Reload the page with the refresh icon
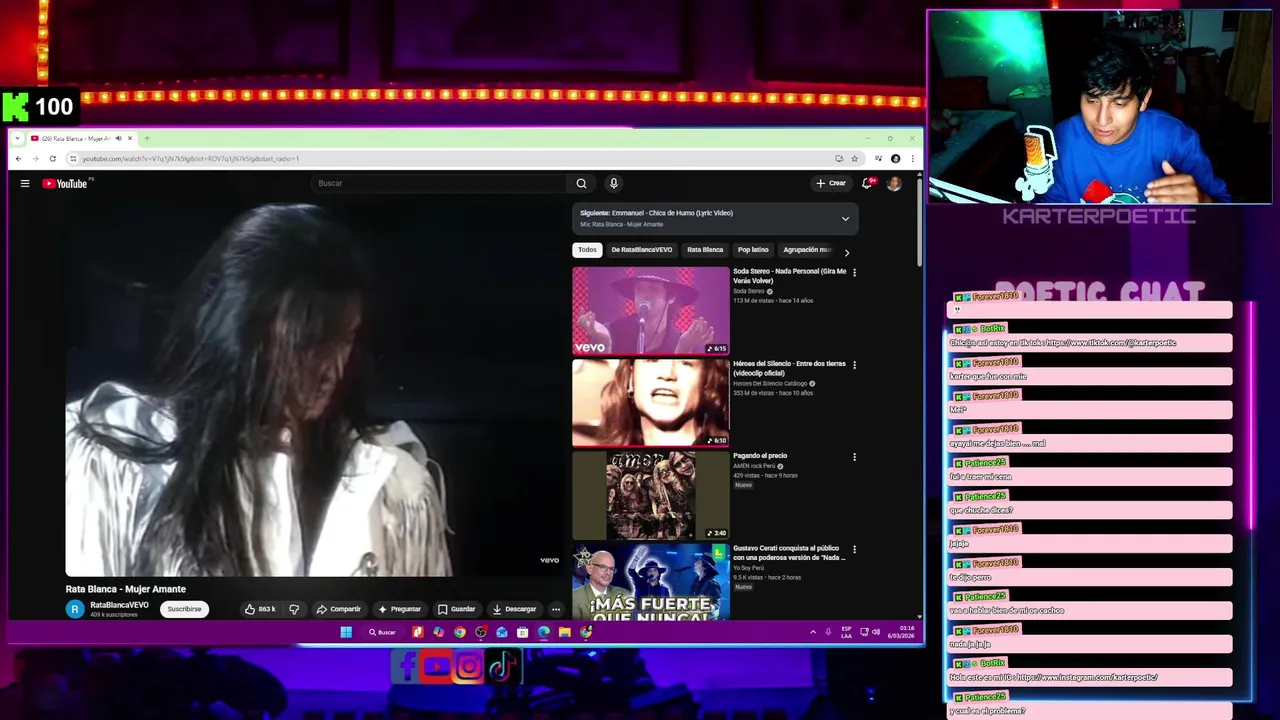This screenshot has height=720, width=1280. point(52,158)
